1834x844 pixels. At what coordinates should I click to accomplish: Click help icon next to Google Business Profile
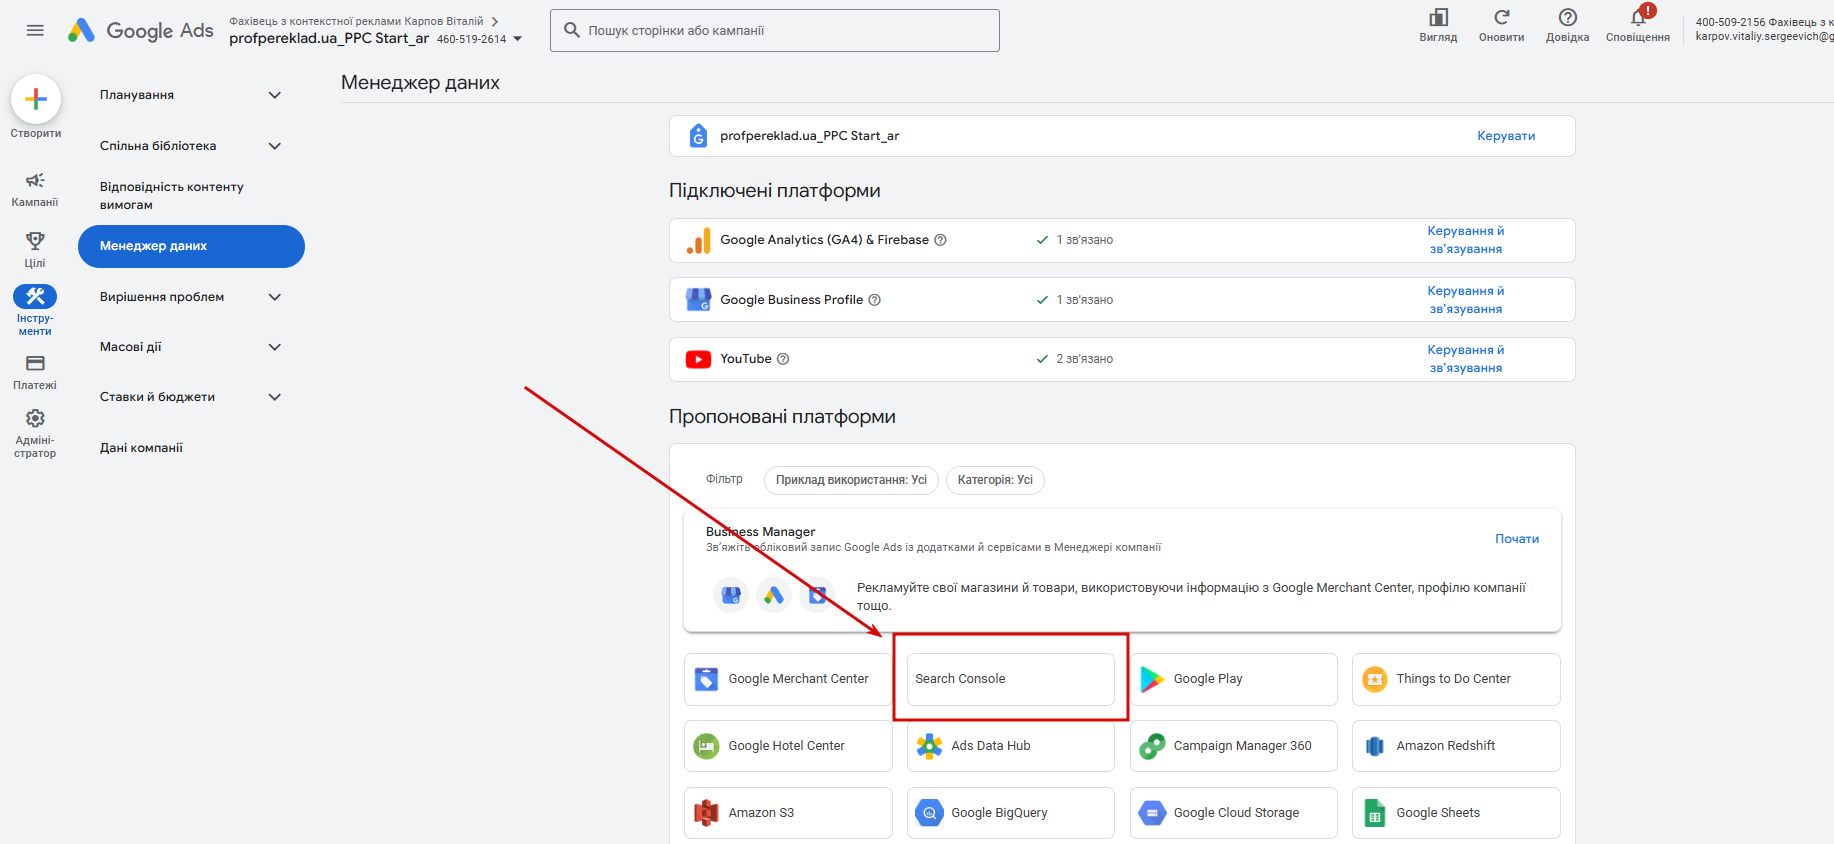[x=874, y=300]
